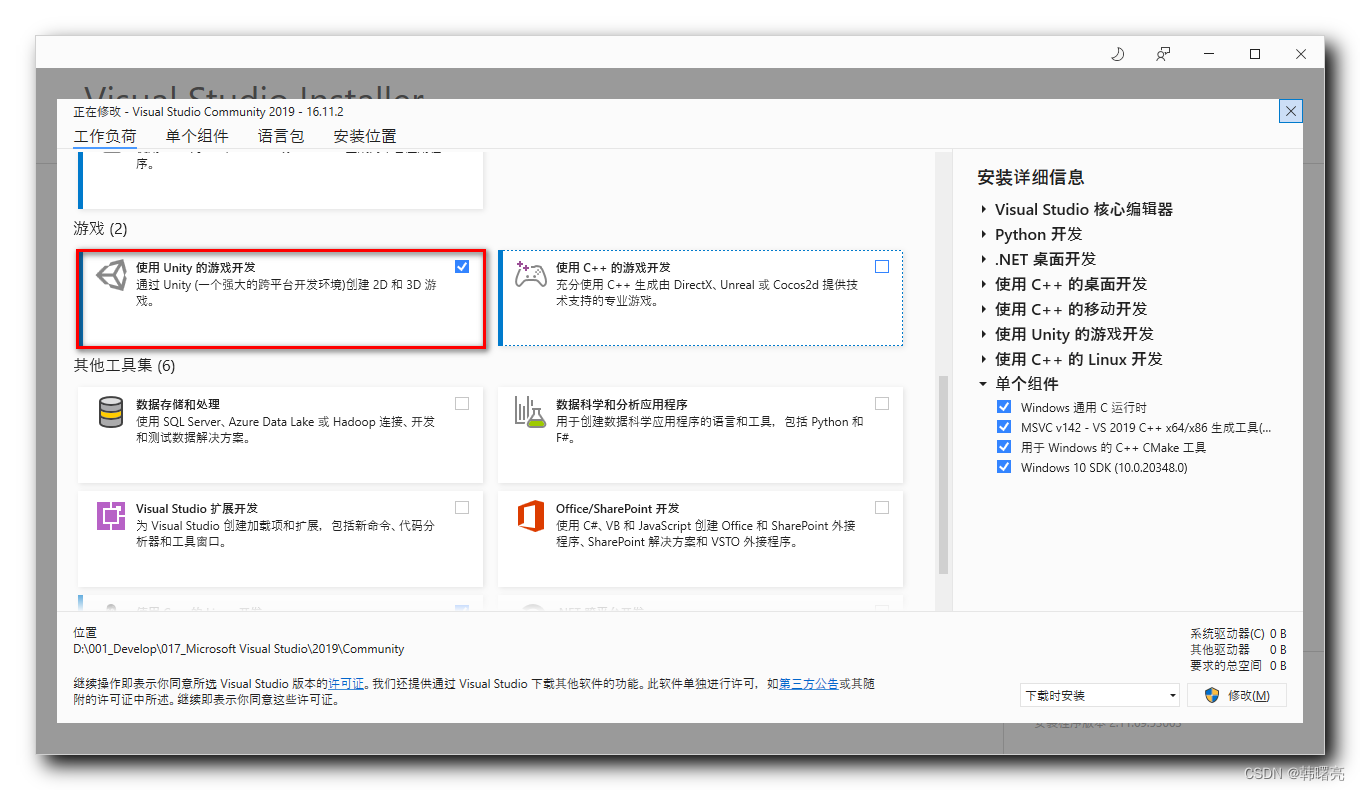Switch to 安装位置 tab
This screenshot has width=1360, height=790.
pos(365,136)
